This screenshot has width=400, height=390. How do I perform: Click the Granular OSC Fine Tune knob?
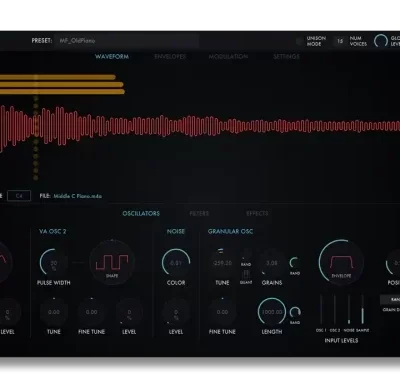coord(222,312)
